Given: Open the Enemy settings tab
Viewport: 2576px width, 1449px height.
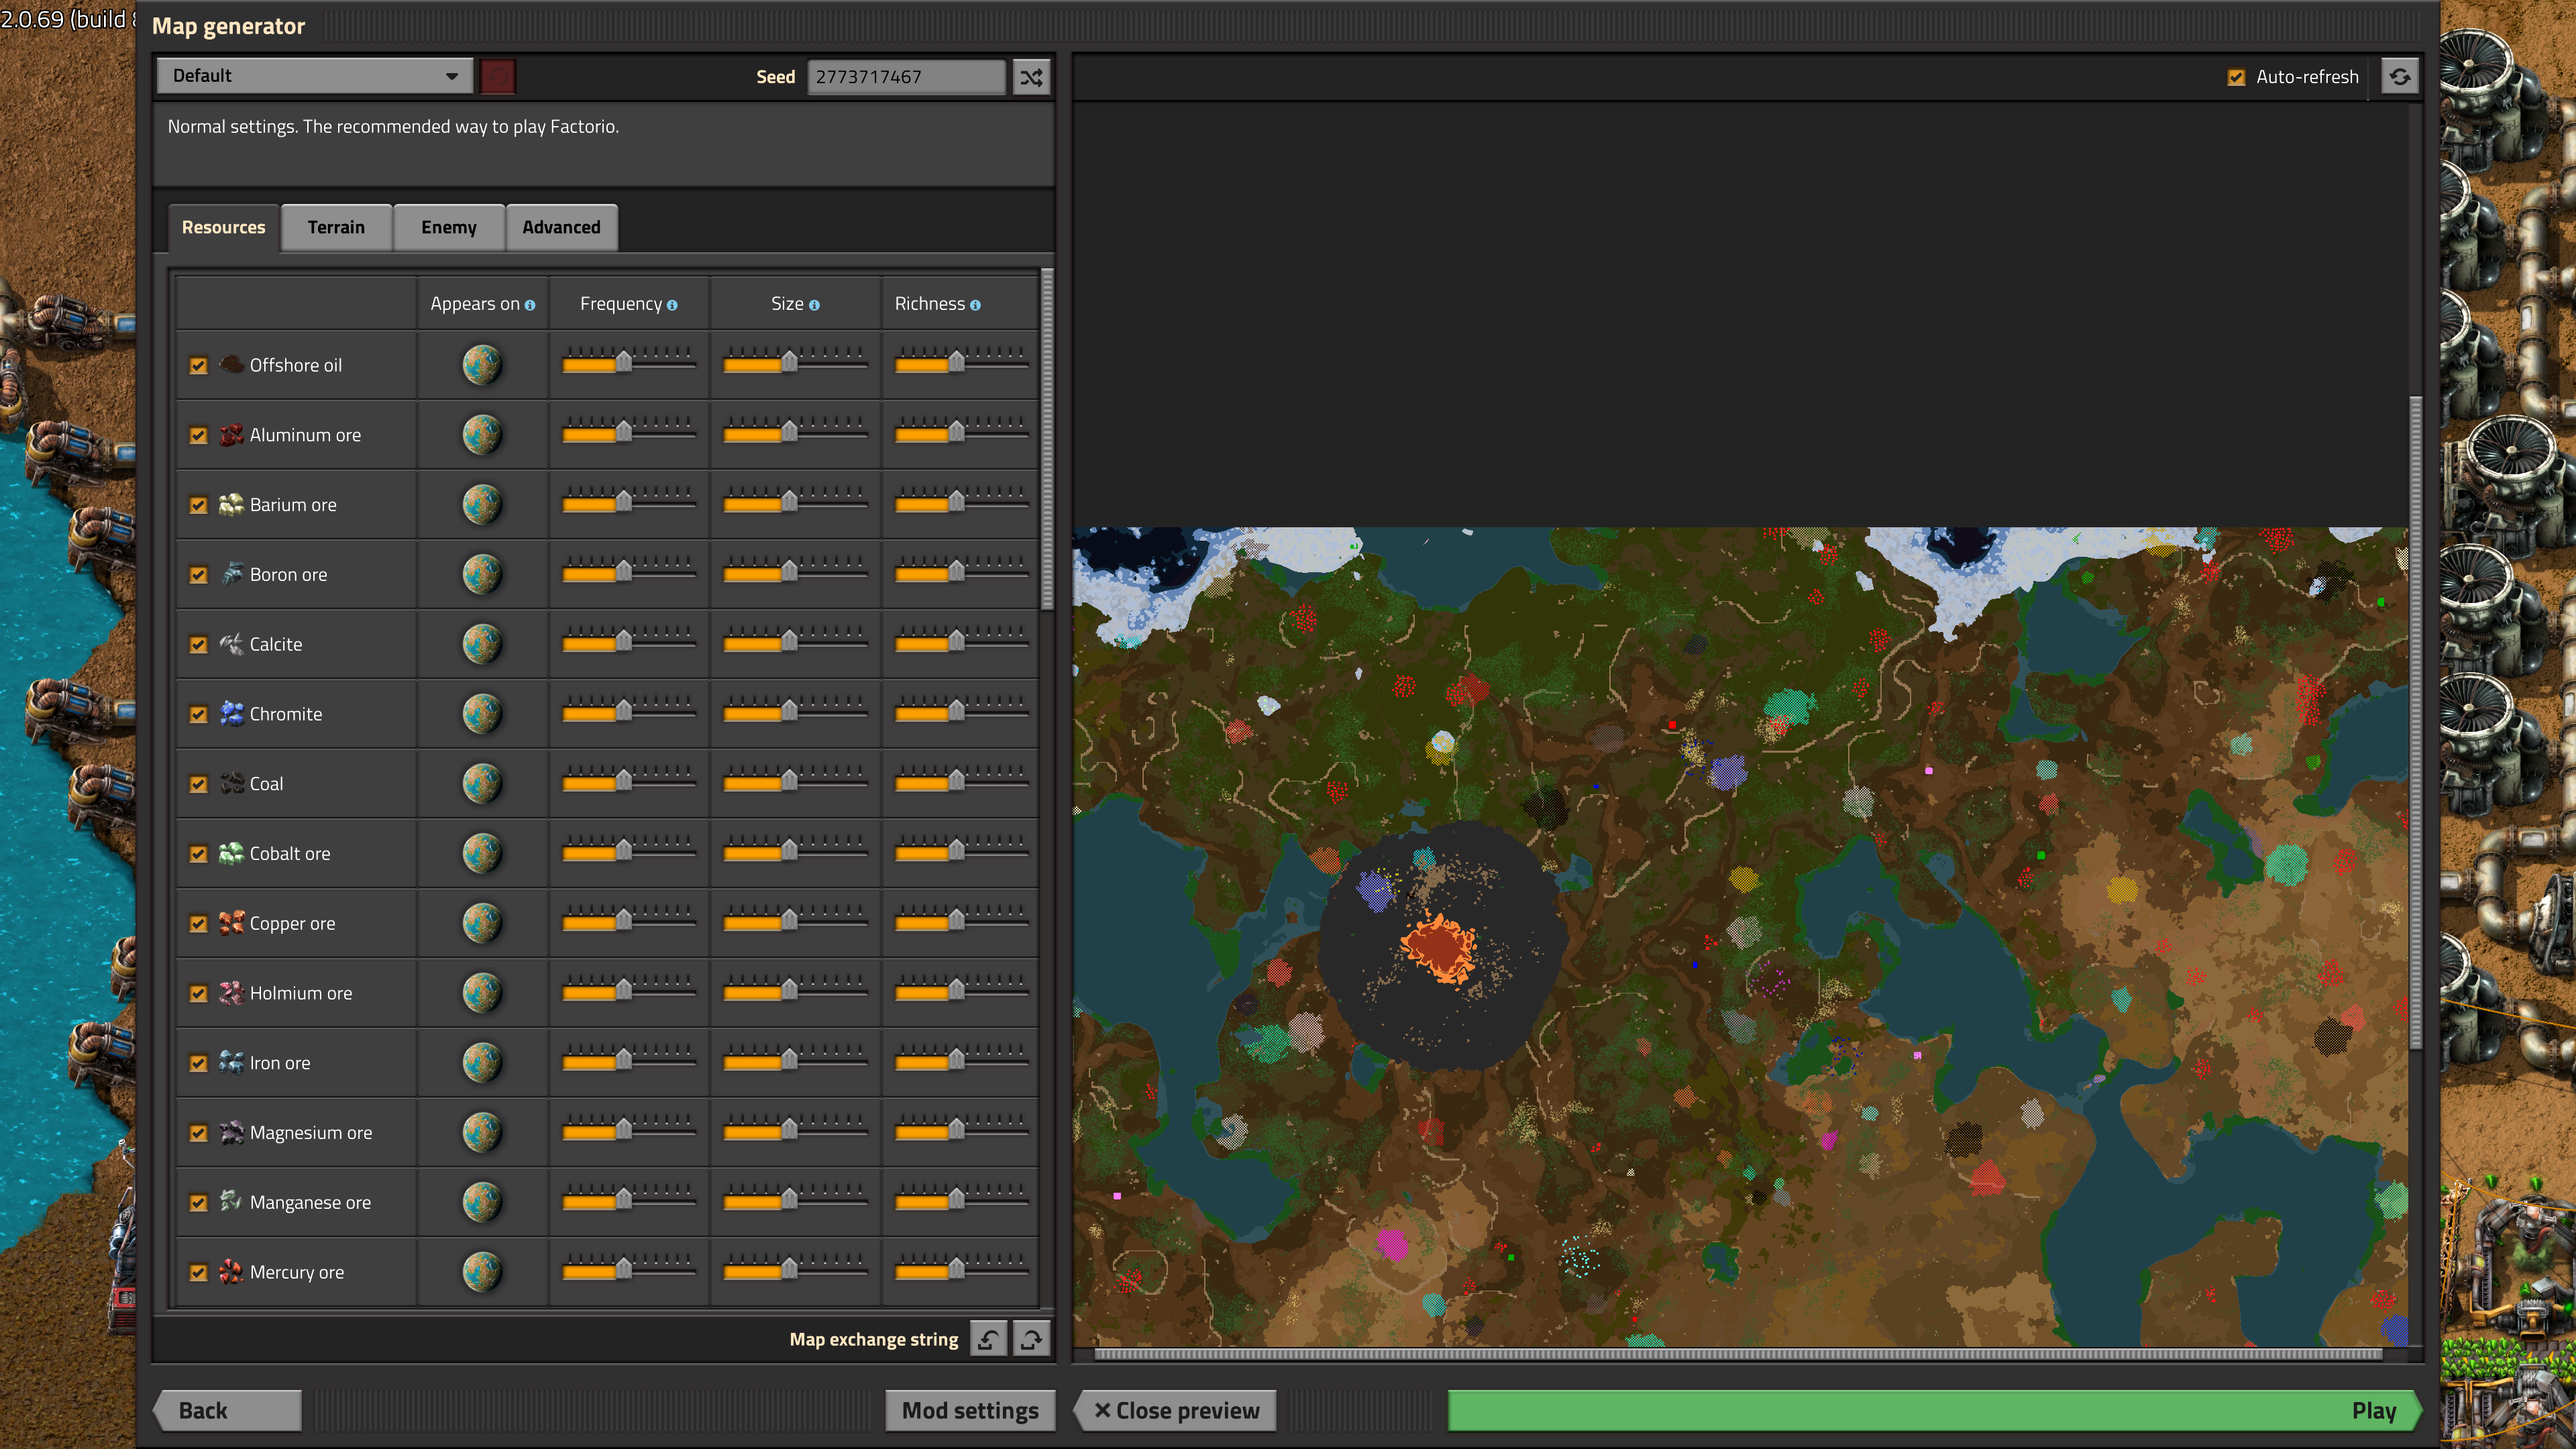Looking at the screenshot, I should point(449,227).
